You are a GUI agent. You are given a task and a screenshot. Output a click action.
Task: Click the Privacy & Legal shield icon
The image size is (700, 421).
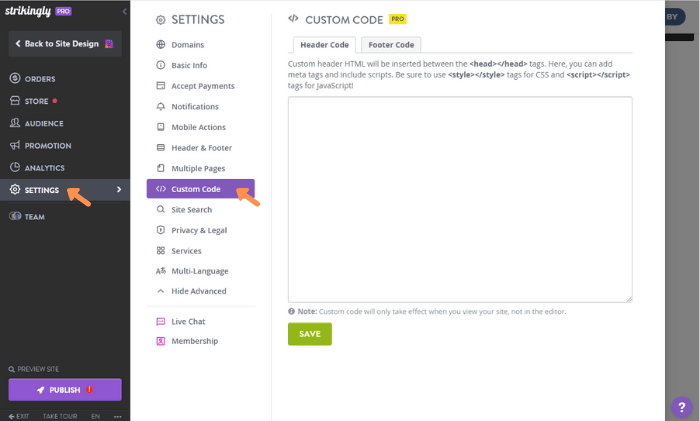[x=161, y=230]
